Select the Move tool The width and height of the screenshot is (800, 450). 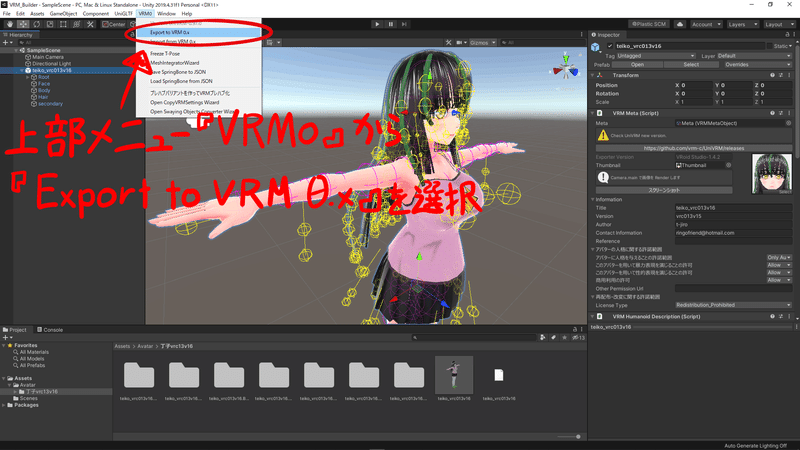click(x=23, y=24)
